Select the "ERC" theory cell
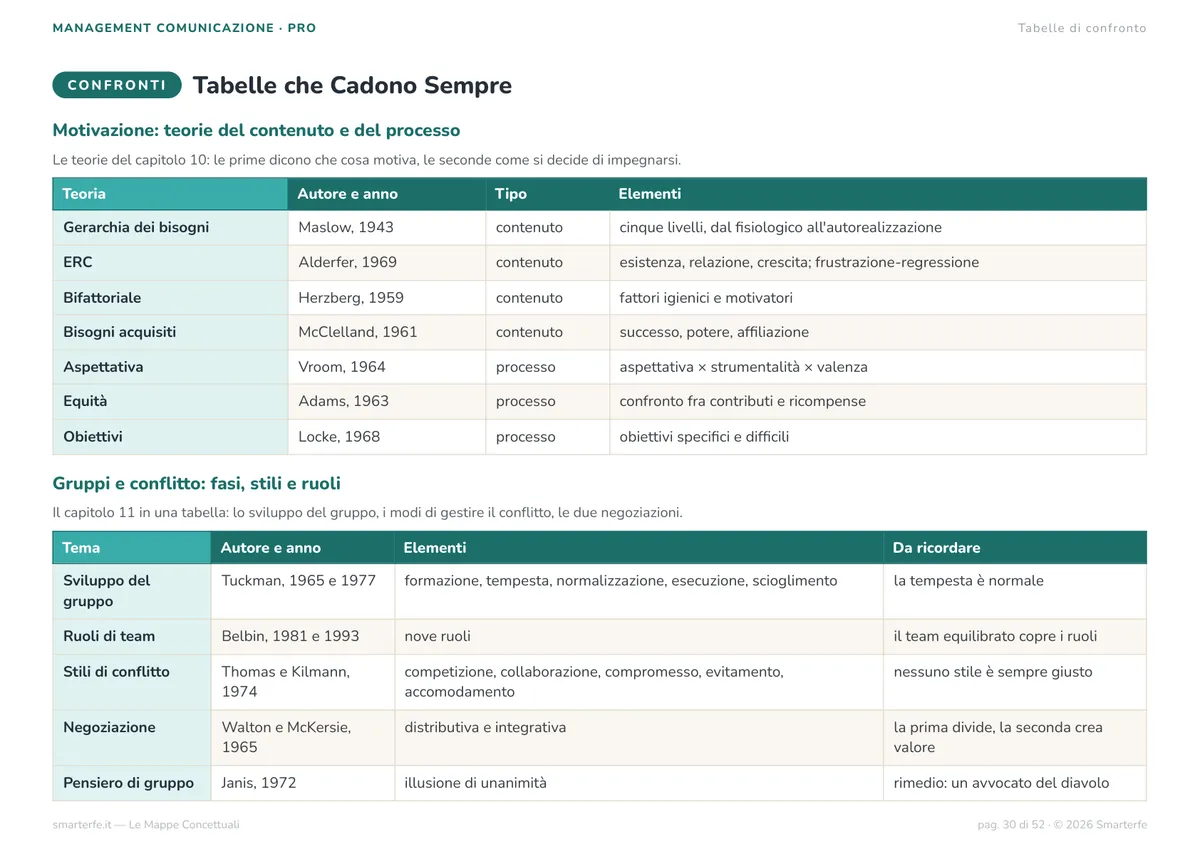 click(170, 263)
